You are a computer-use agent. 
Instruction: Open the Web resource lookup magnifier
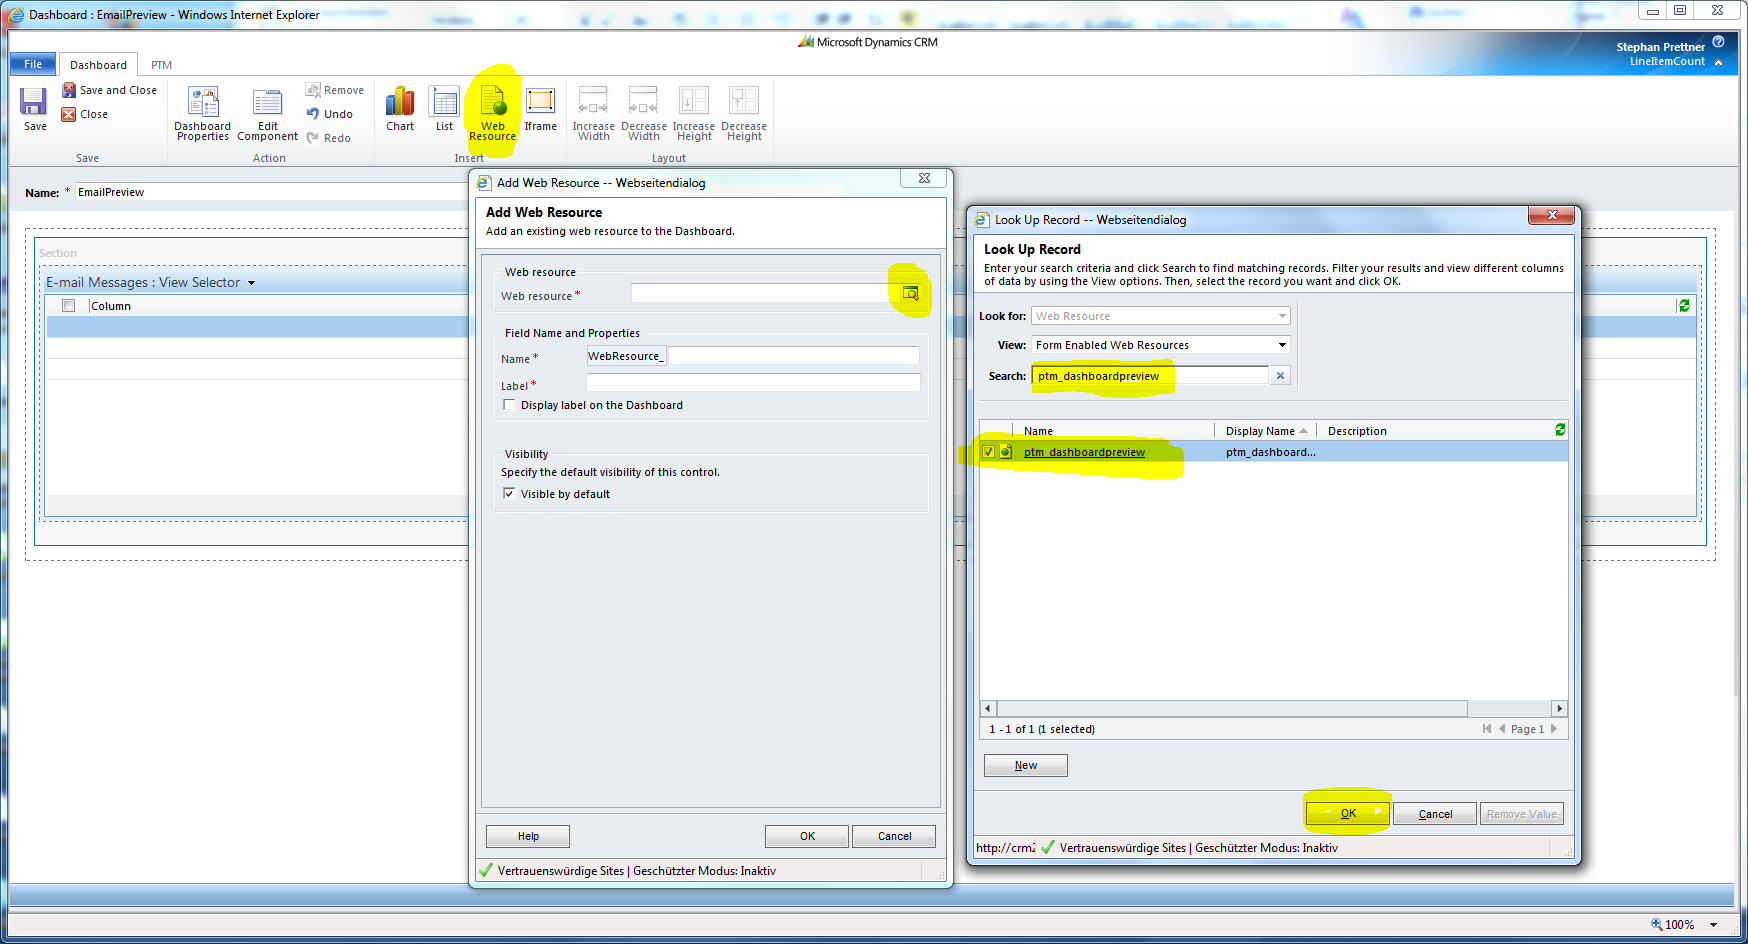910,292
